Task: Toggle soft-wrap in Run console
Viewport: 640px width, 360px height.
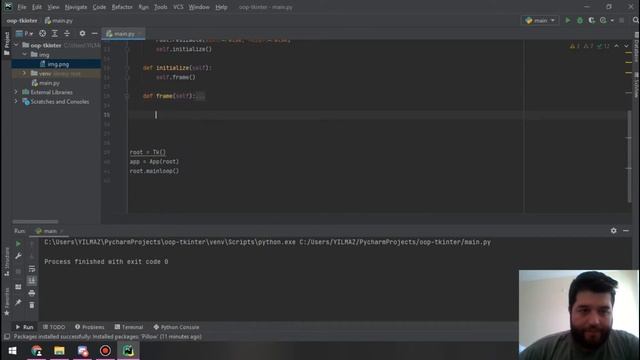Action: point(32,269)
